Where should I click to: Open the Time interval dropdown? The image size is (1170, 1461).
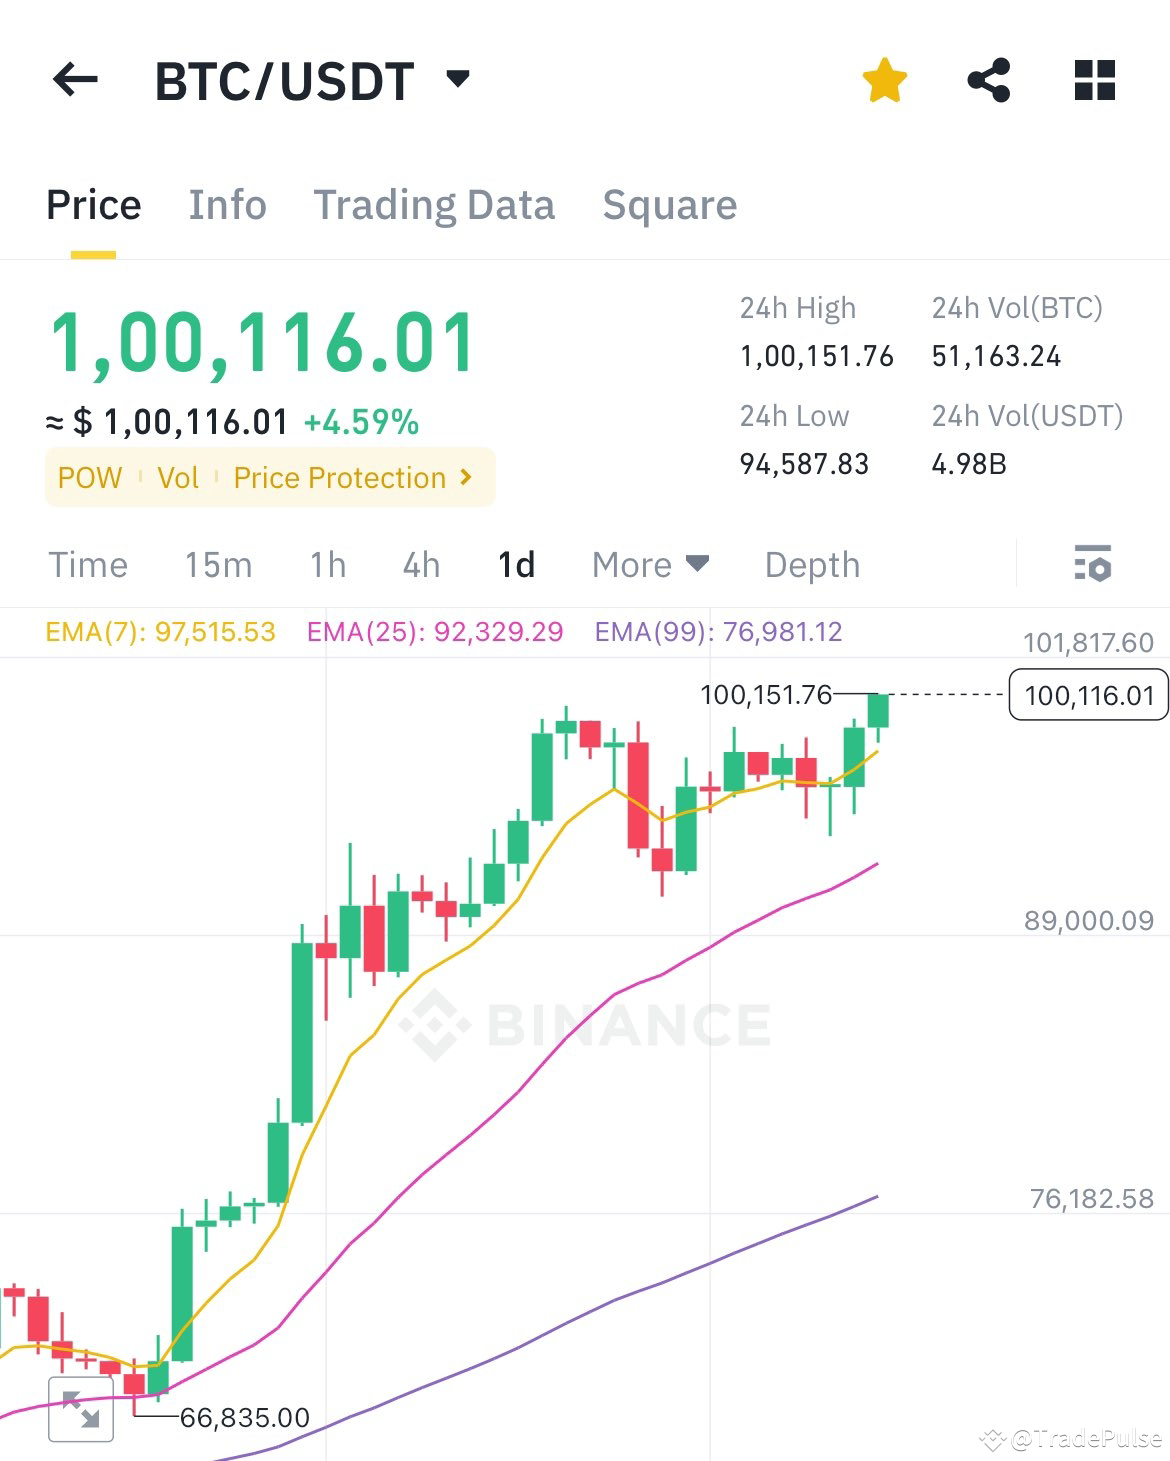tap(88, 565)
